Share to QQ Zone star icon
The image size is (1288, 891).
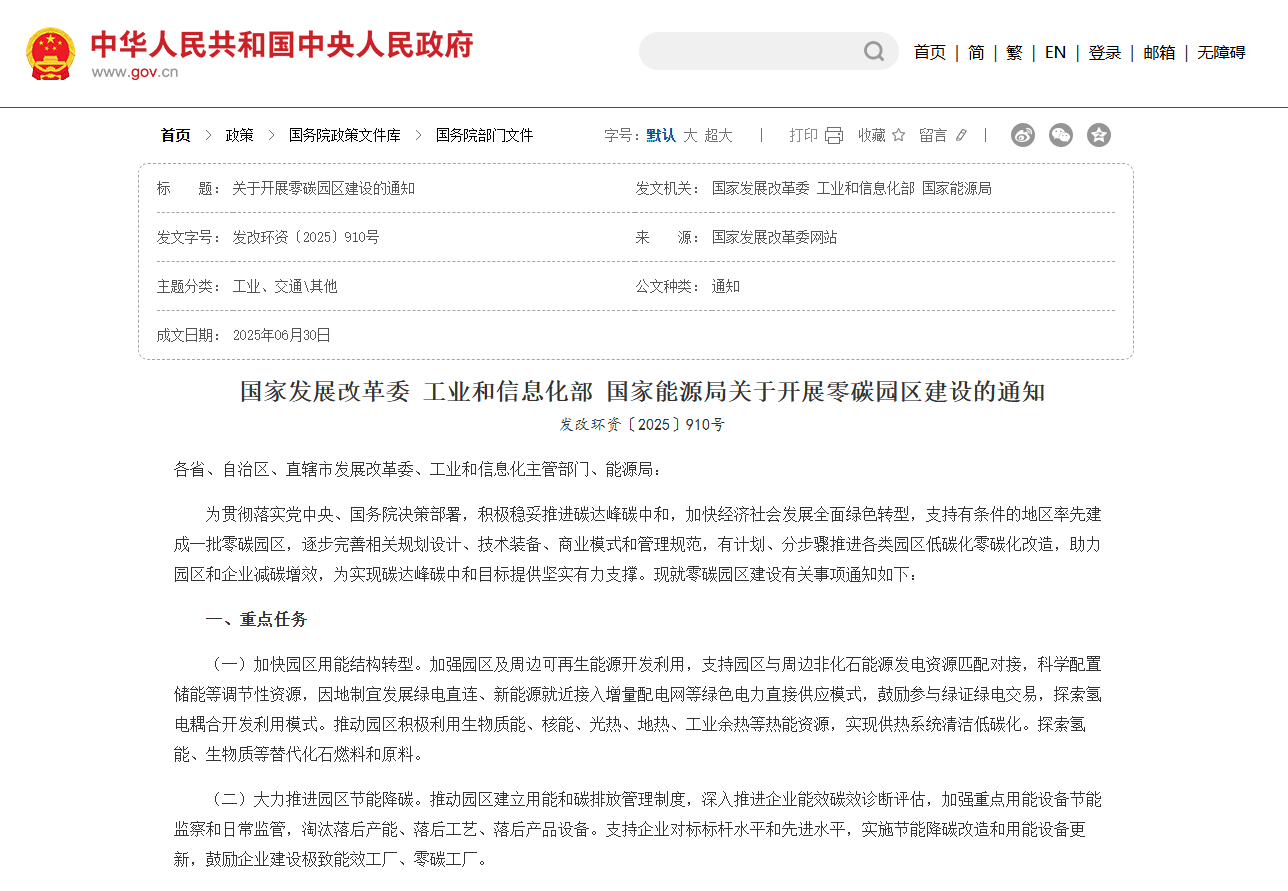point(1098,135)
